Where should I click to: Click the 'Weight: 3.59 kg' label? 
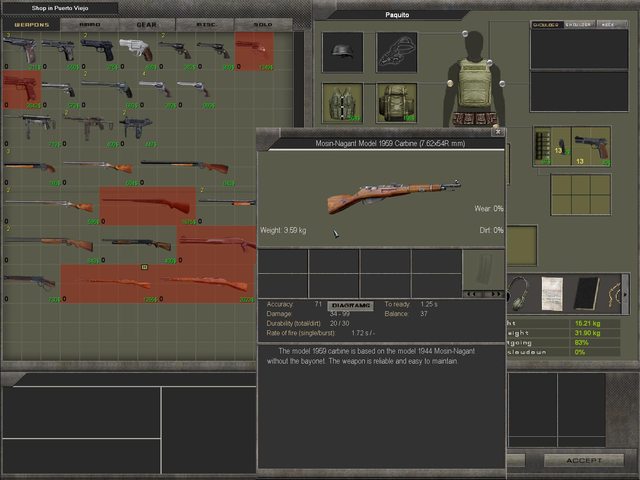click(283, 230)
